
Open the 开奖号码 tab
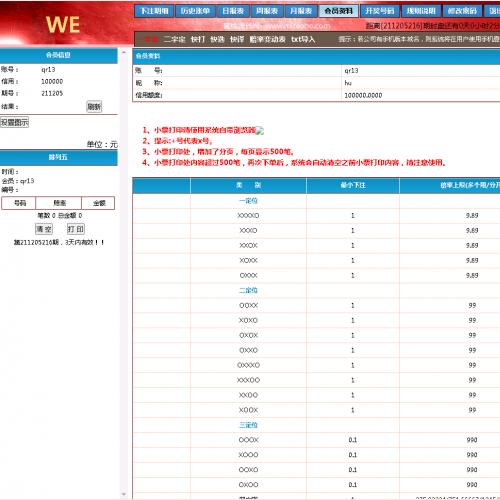[x=380, y=11]
